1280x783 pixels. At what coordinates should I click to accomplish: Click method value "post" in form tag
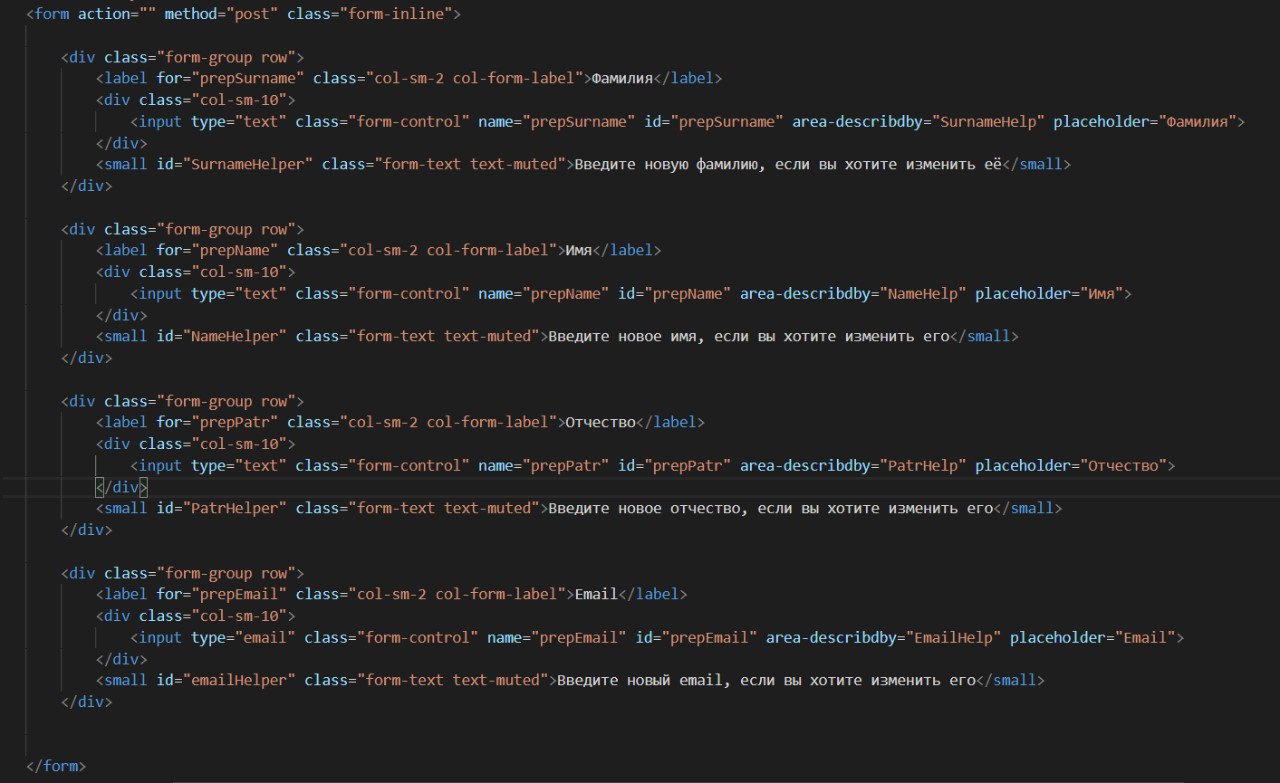[252, 15]
